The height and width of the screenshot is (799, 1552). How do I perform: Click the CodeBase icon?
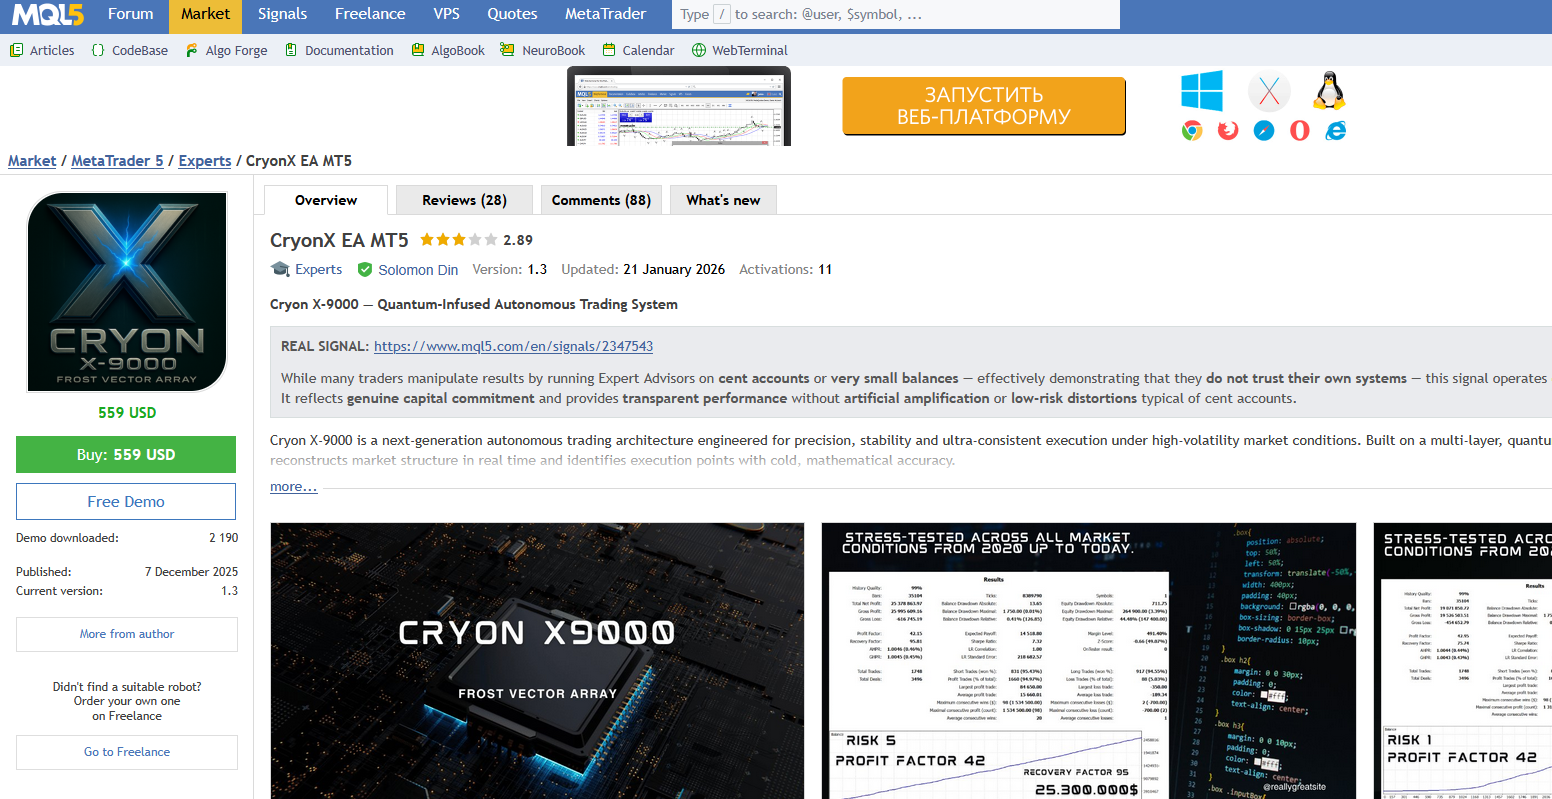[x=98, y=50]
